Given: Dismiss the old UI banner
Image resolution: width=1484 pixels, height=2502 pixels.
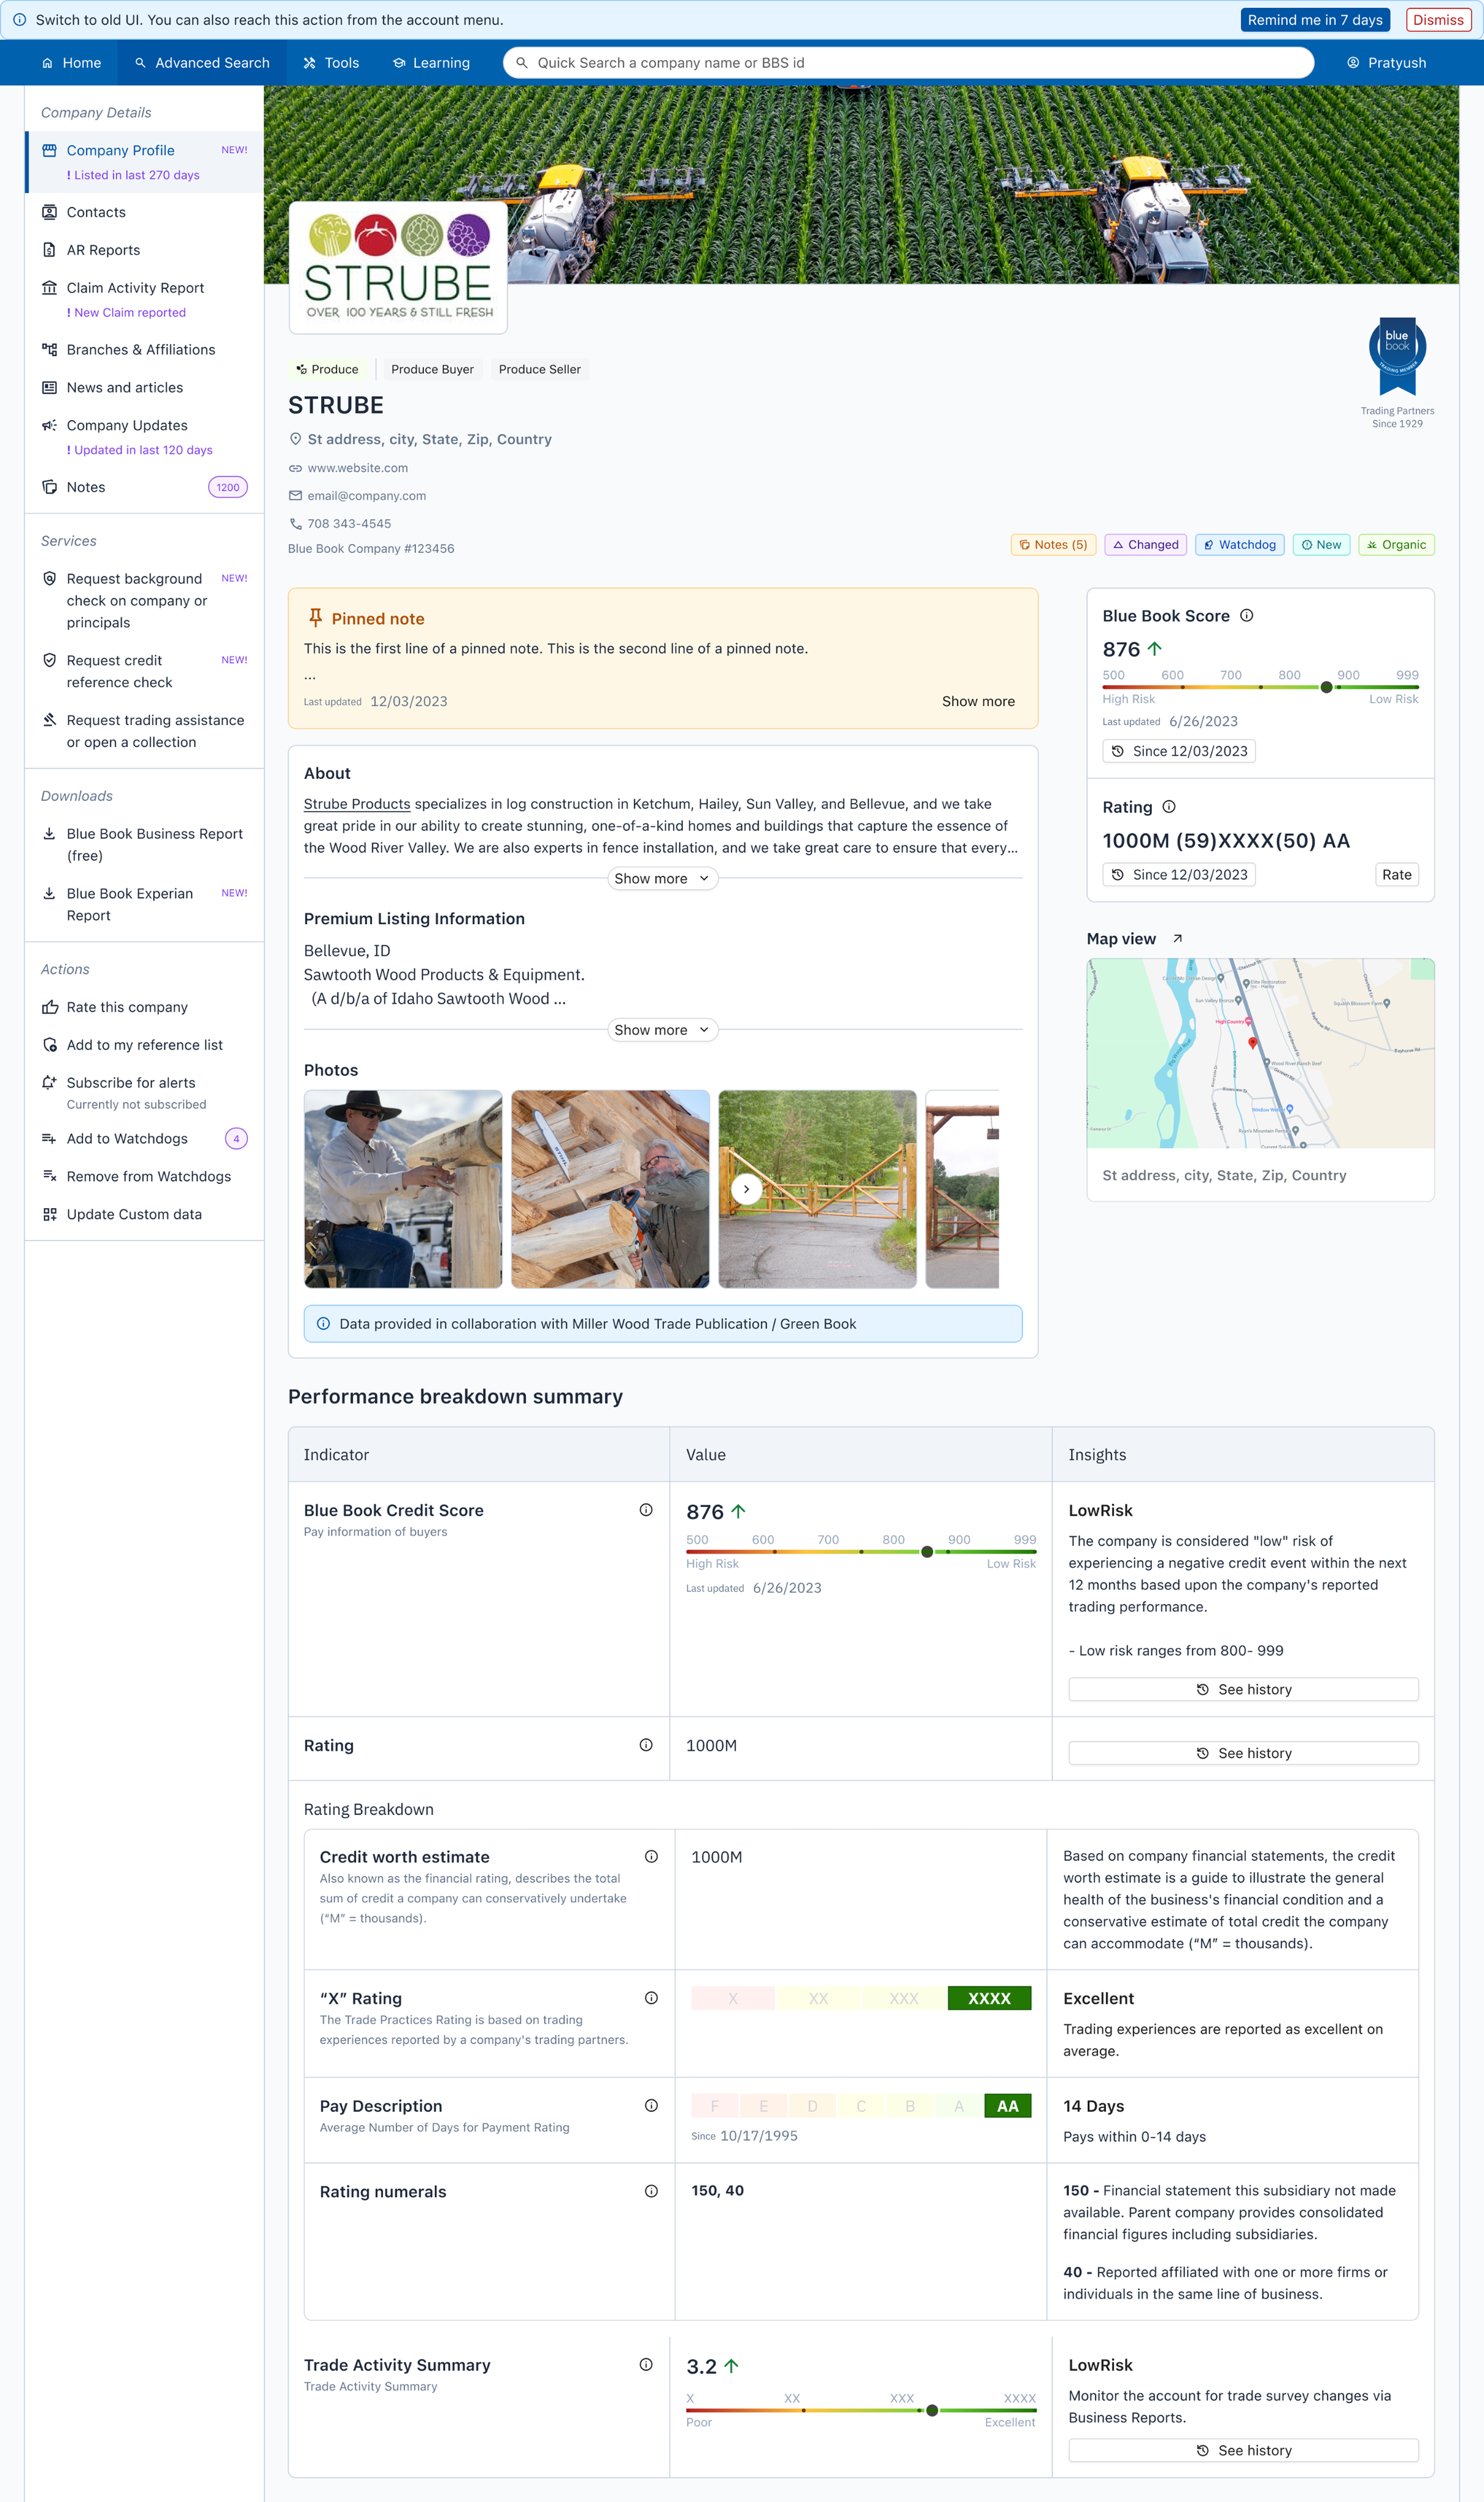Looking at the screenshot, I should tap(1438, 20).
